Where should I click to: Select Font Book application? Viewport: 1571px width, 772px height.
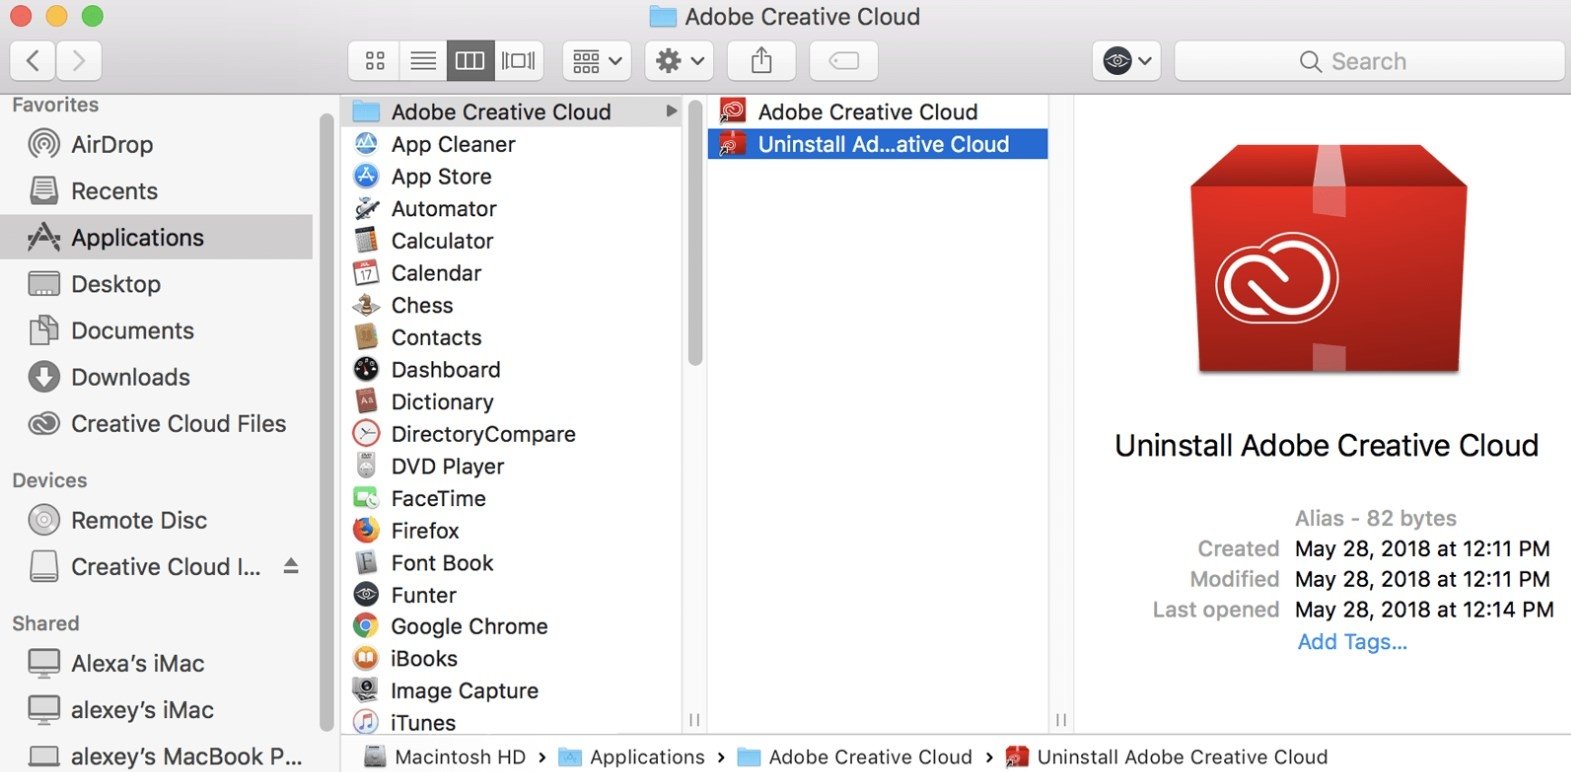tap(512, 563)
